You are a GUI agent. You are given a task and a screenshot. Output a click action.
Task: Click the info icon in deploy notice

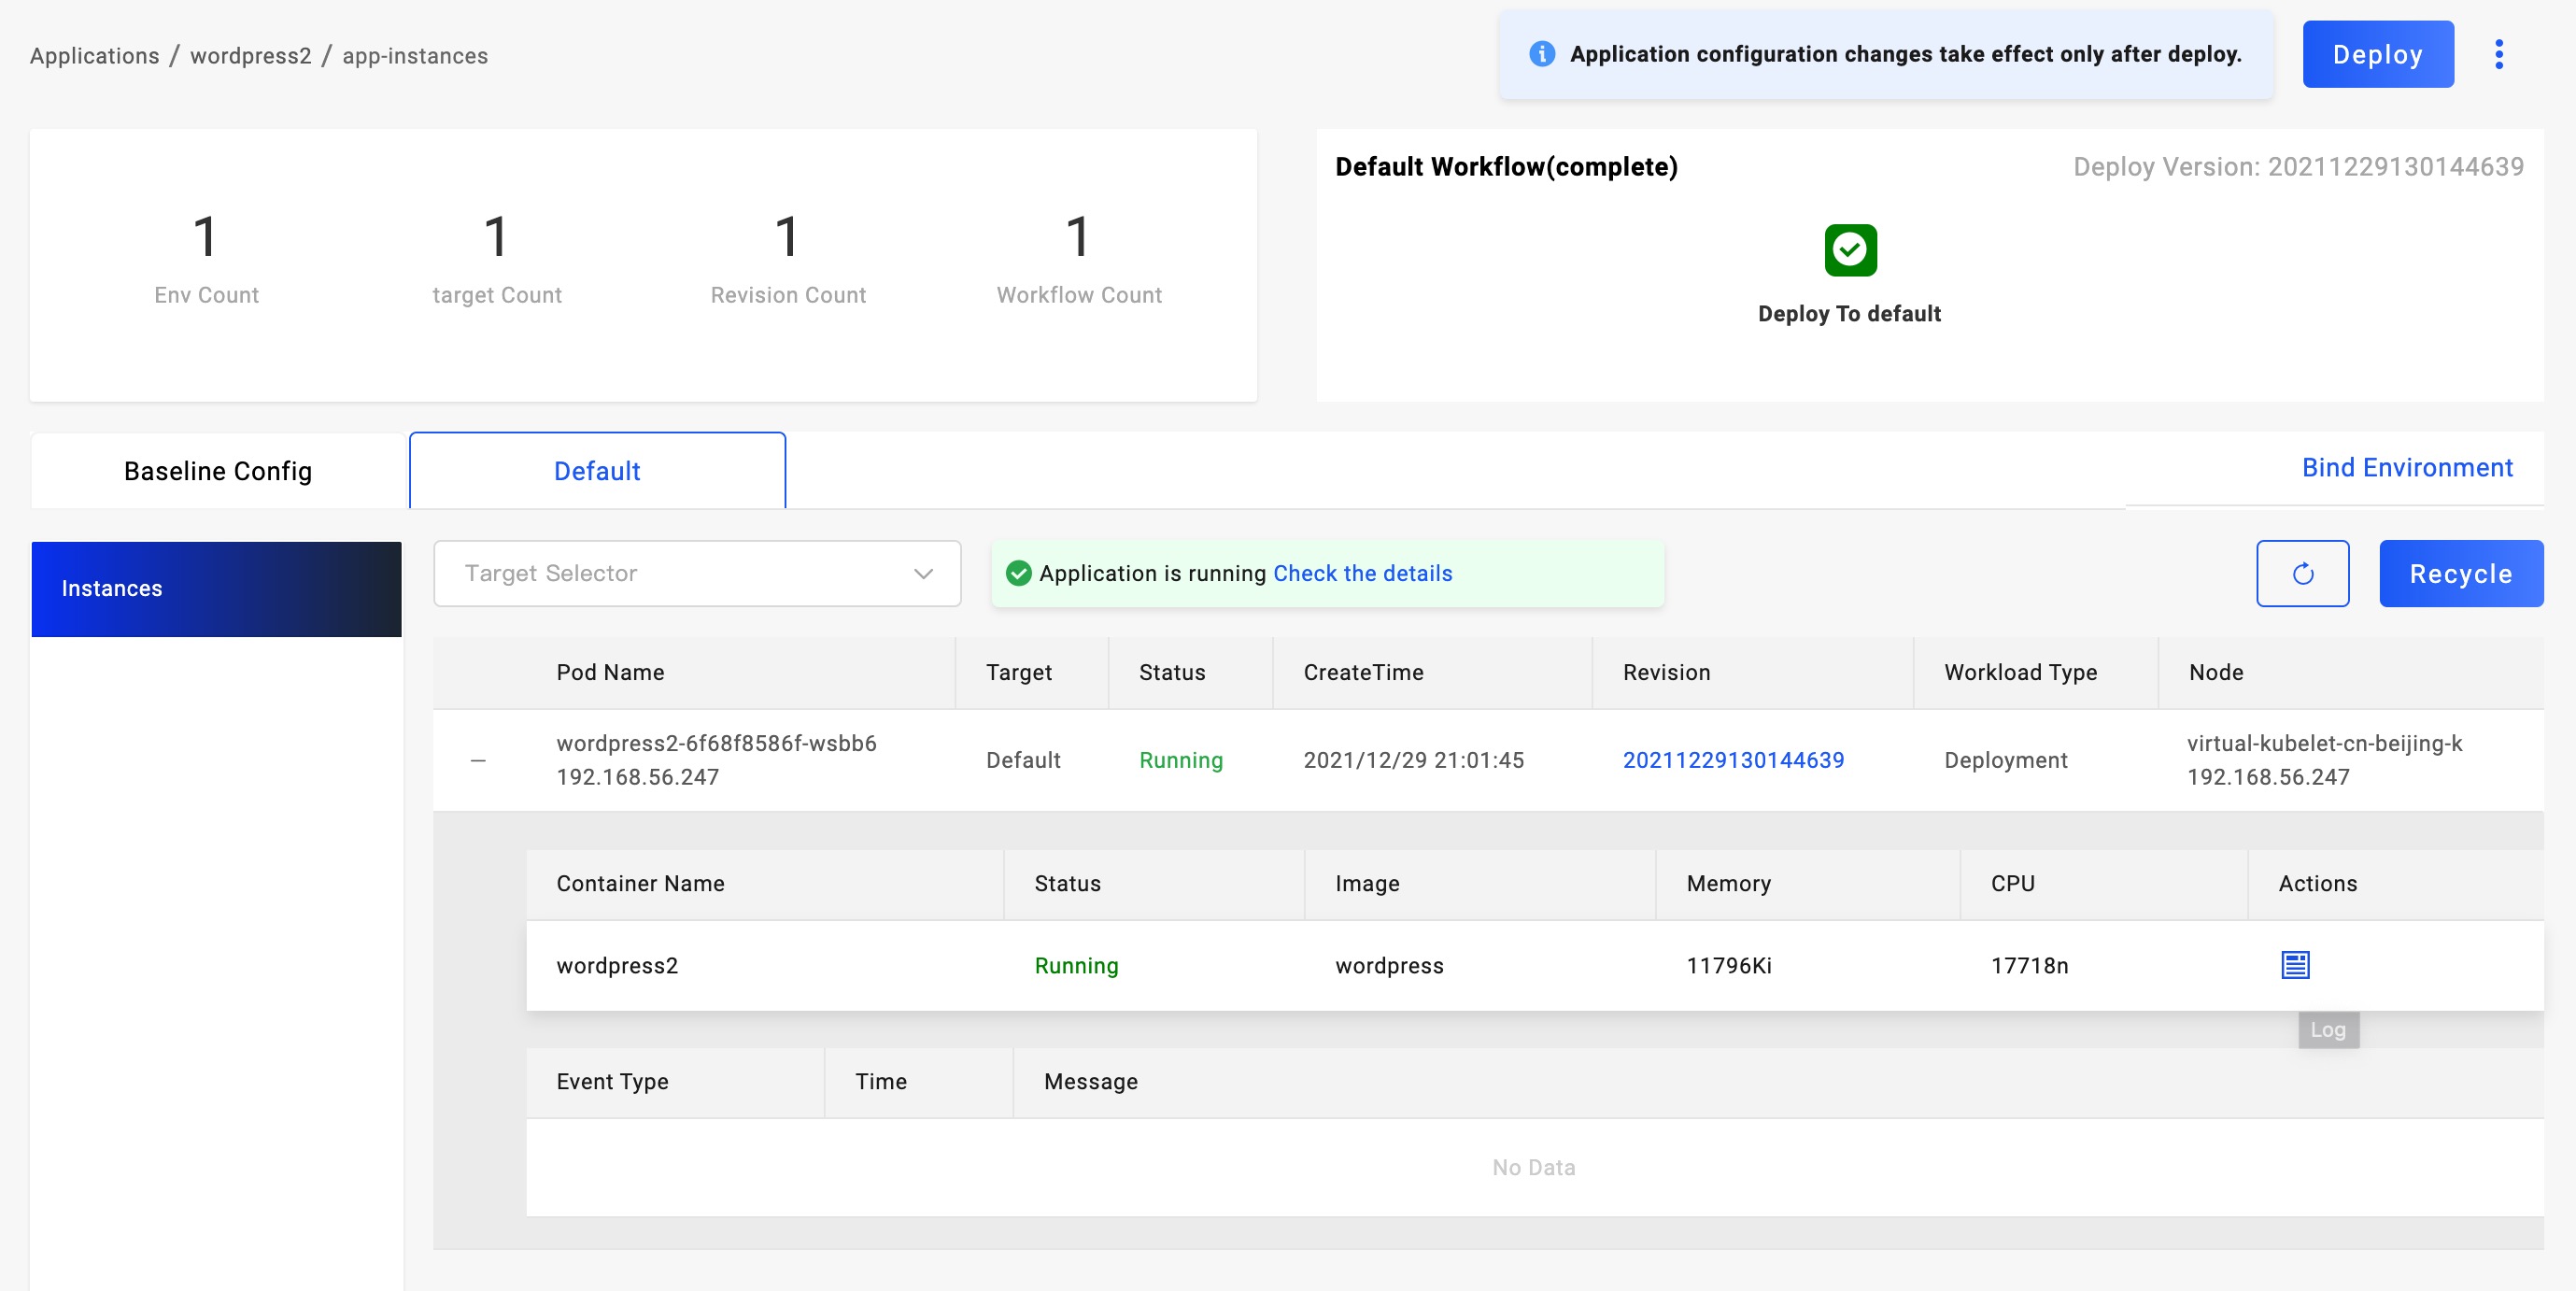click(1541, 54)
